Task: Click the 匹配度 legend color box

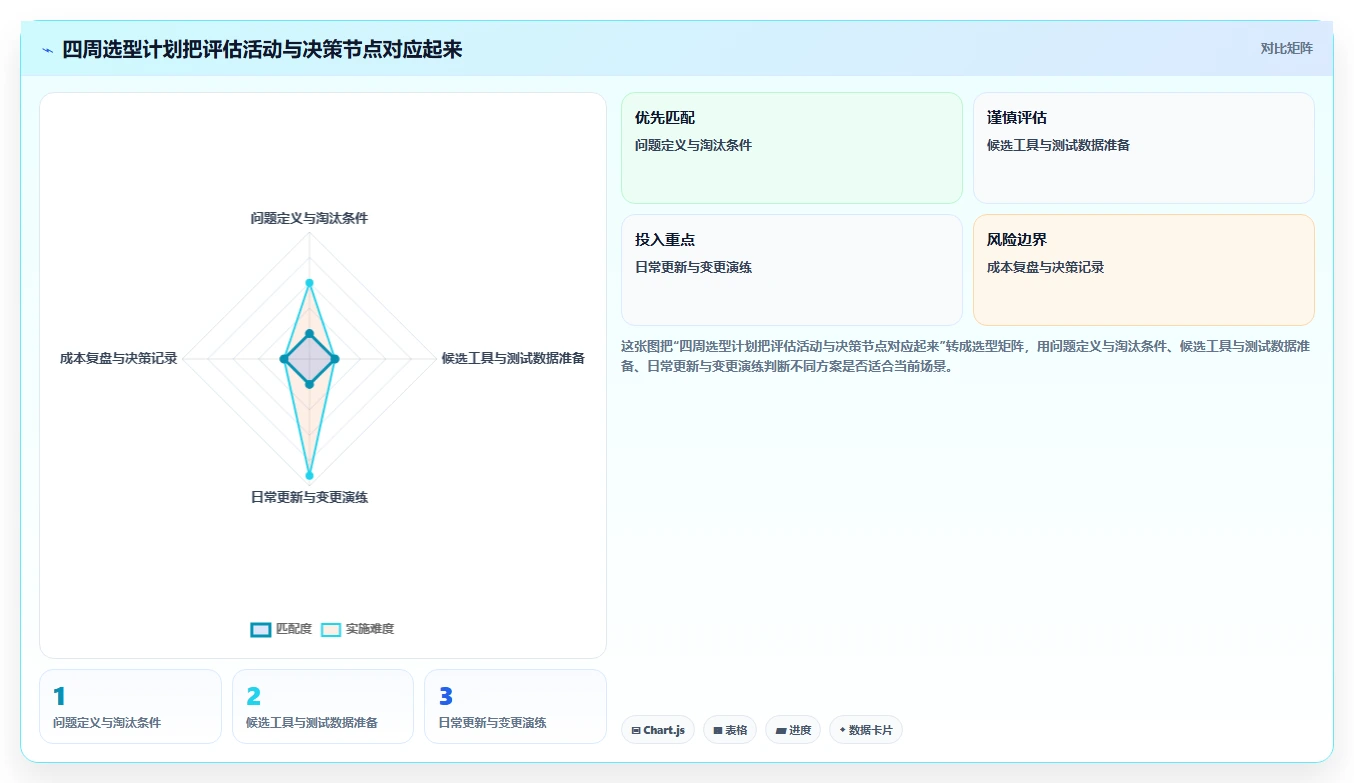Action: 260,629
